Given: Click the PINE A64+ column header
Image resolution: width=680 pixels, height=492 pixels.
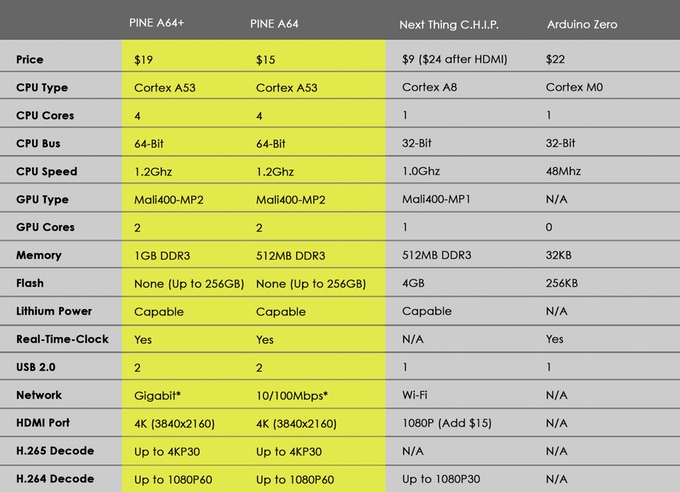Looking at the screenshot, I should [x=157, y=21].
